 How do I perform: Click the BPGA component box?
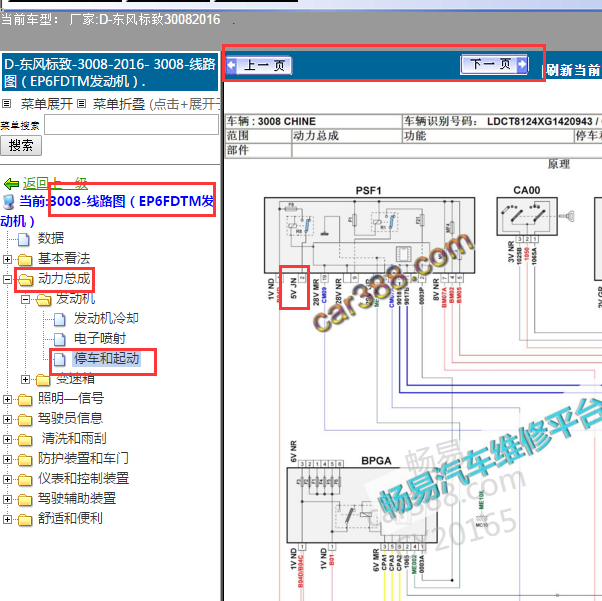[362, 505]
